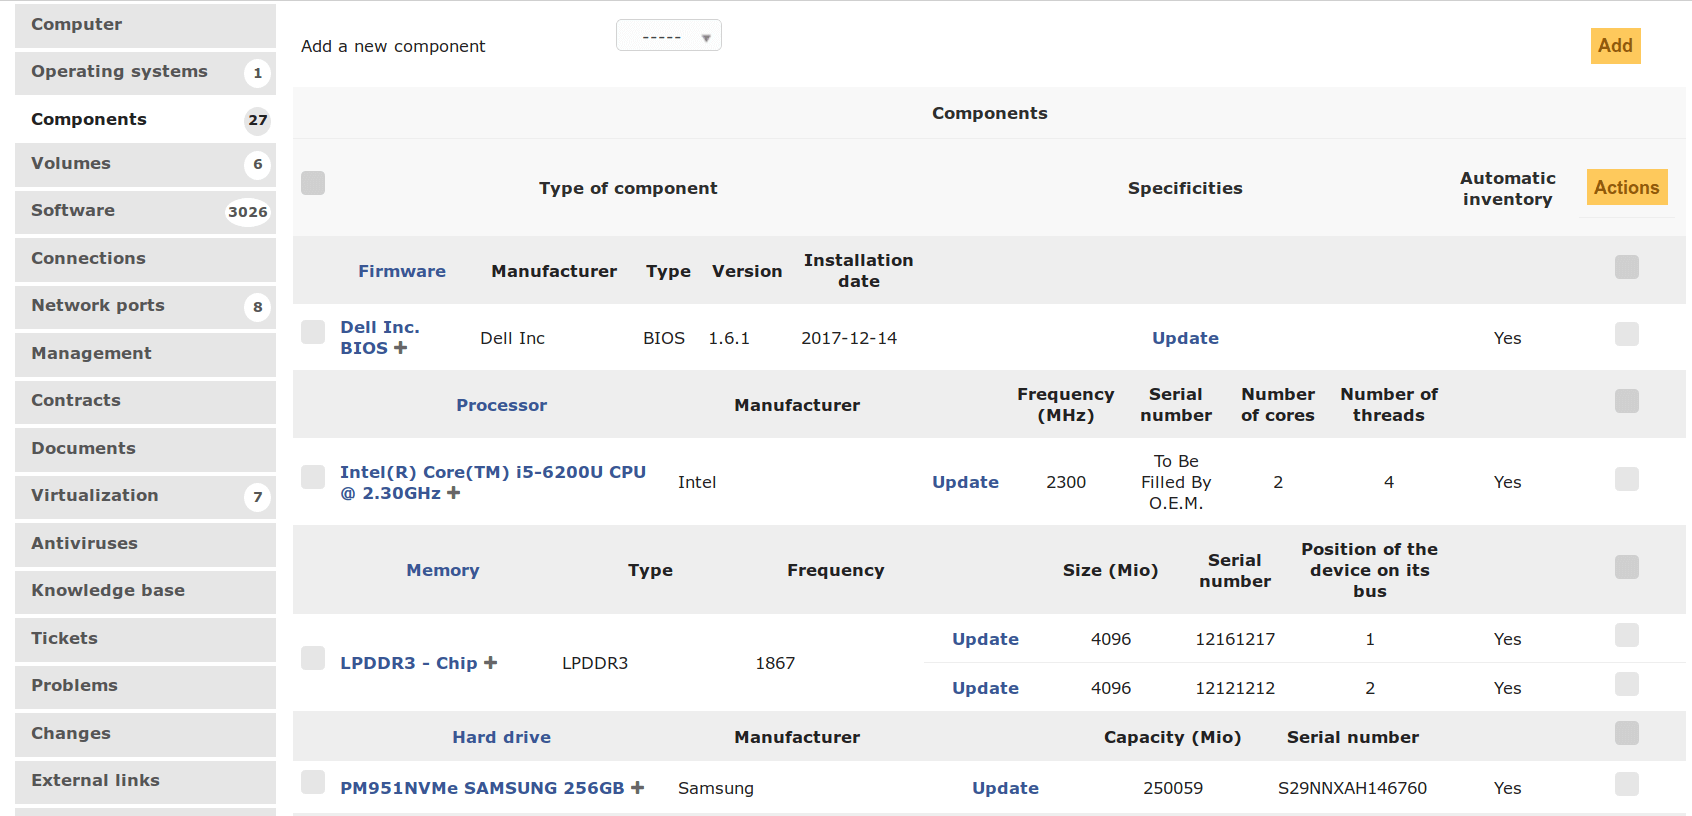Click the processor frequency value 2300
Screen dimensions: 1692x816
pos(1066,482)
